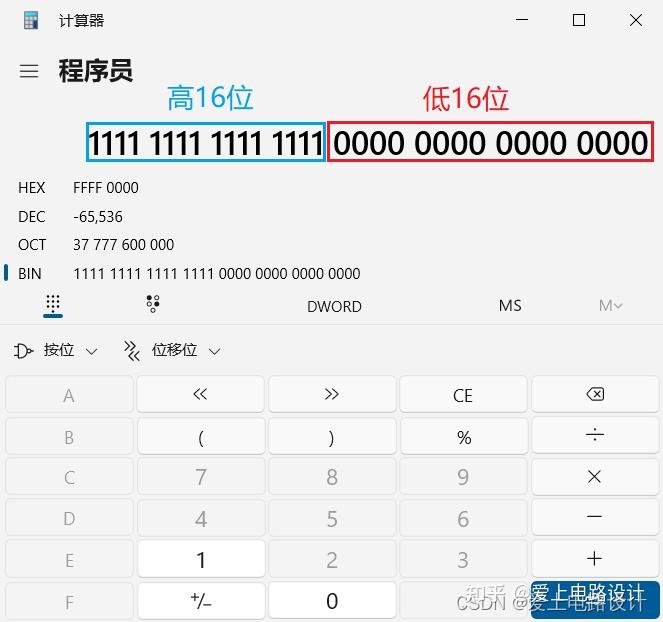Click the Calculator app icon in title bar
The image size is (663, 622).
(x=31, y=20)
